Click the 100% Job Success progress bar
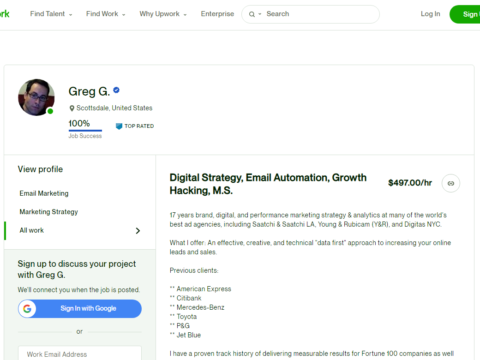Screen dimensions: 480x360 tap(85, 130)
